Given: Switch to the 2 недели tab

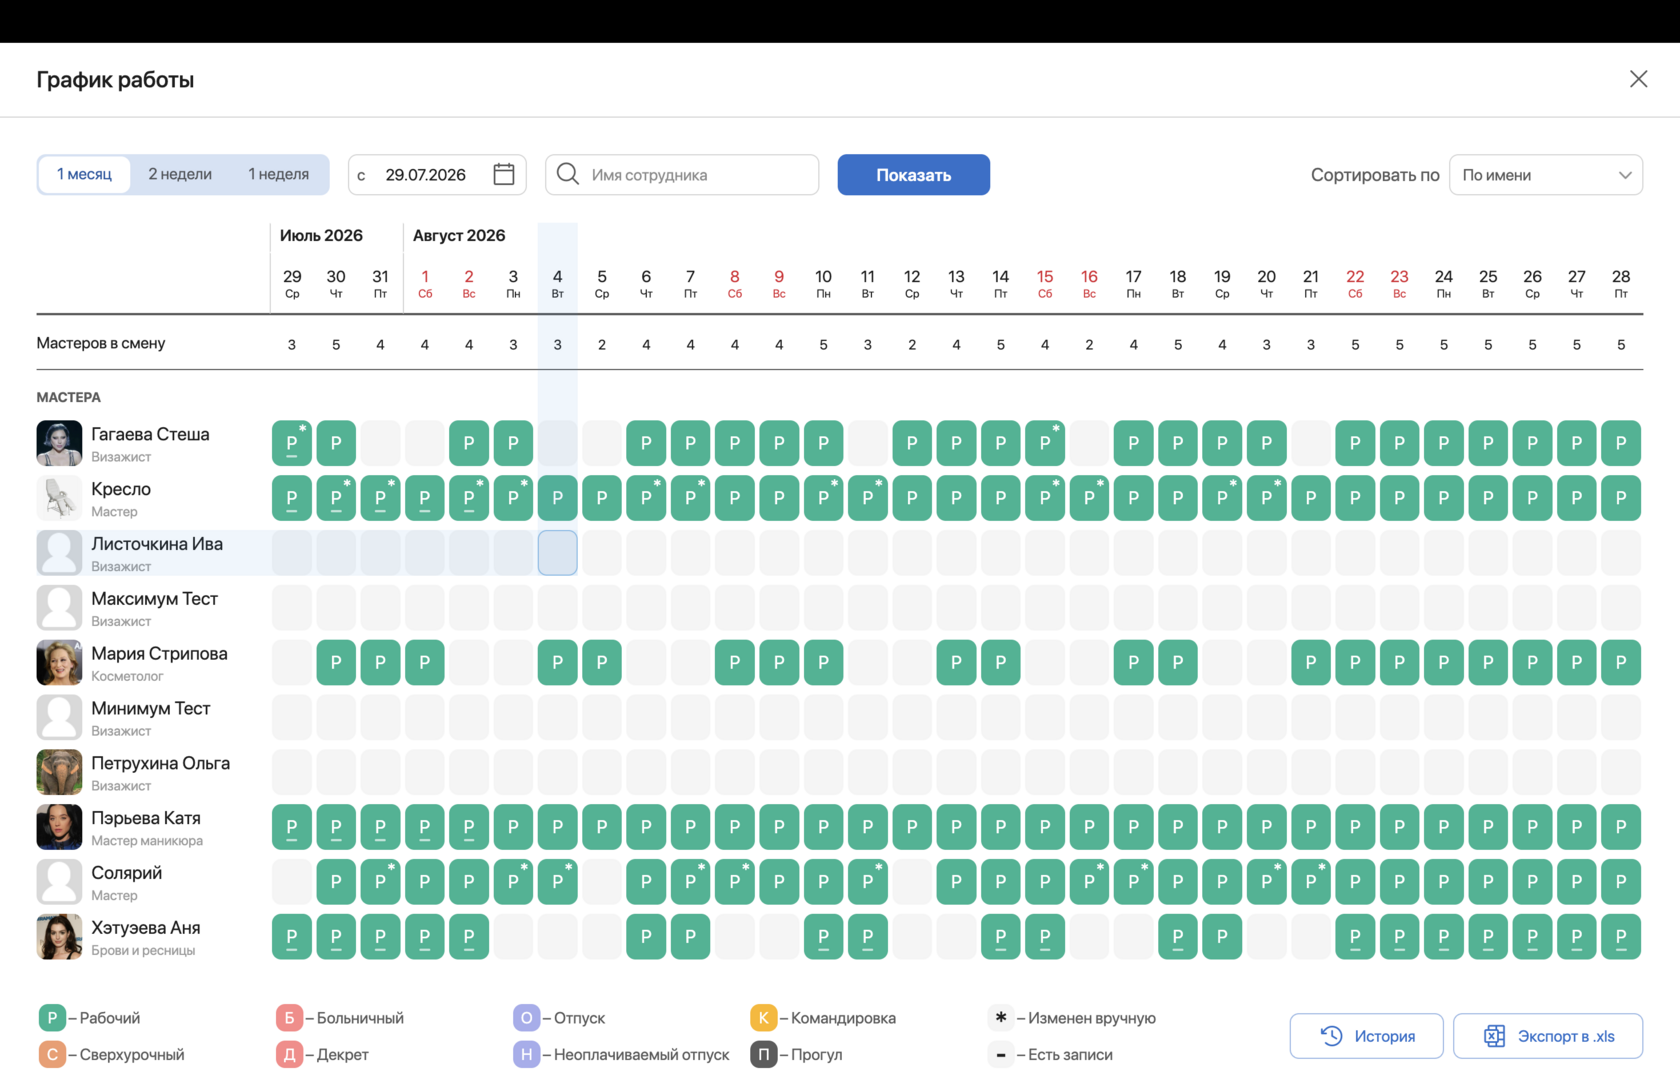Looking at the screenshot, I should 180,174.
